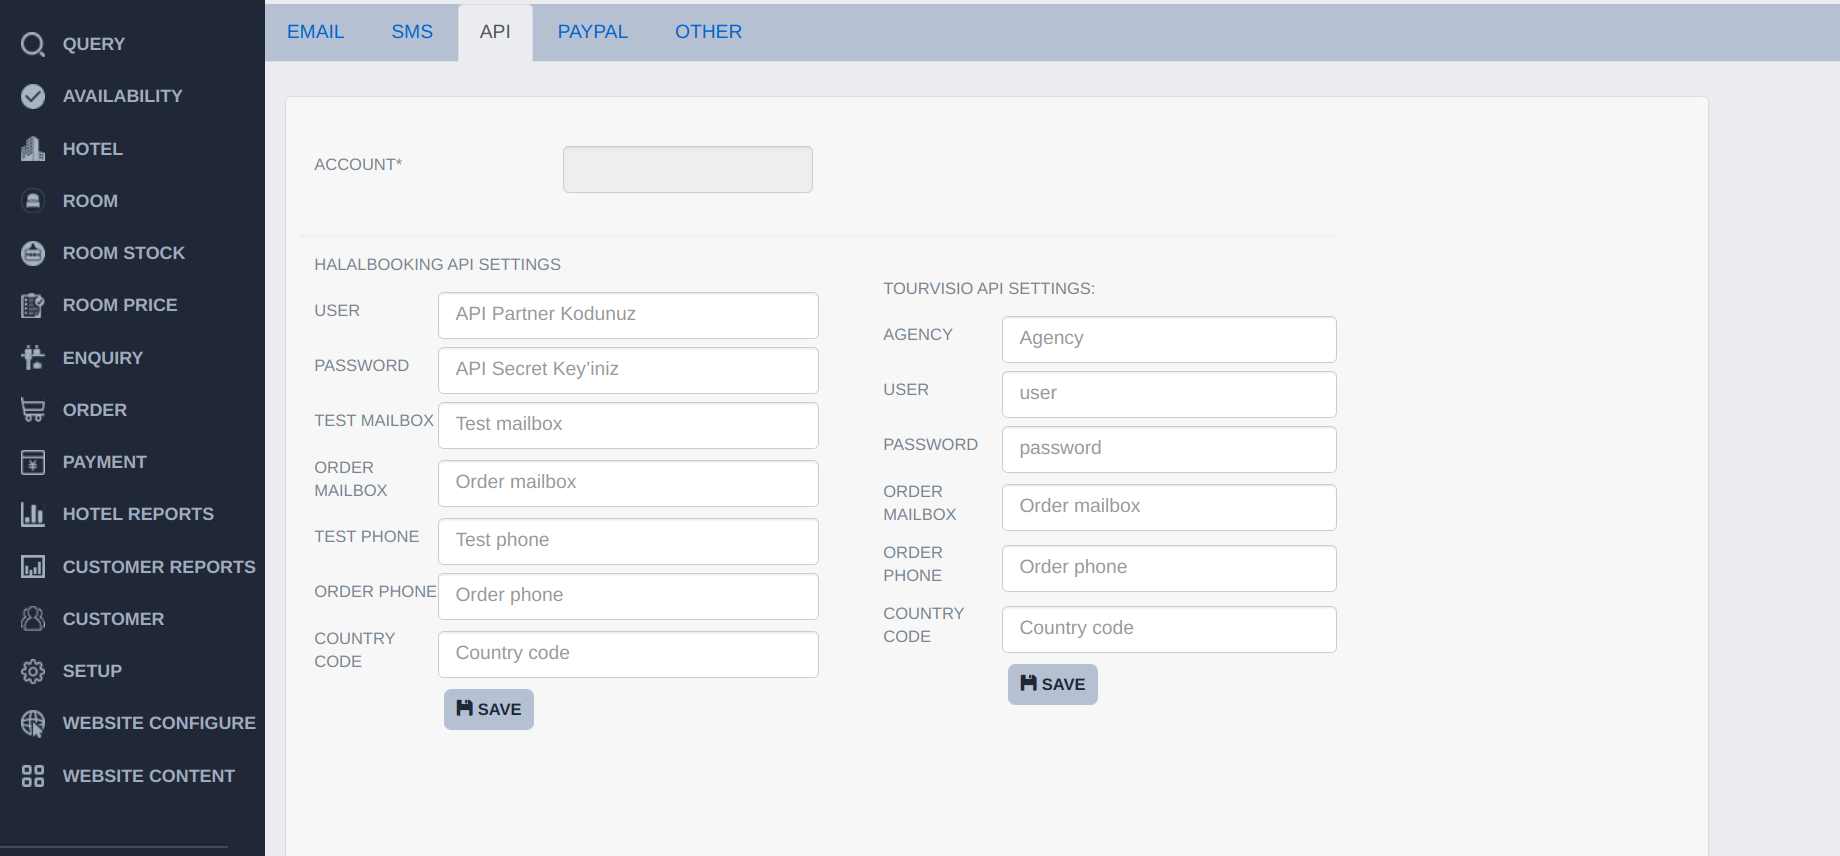Click the Room Stock icon

click(x=33, y=253)
